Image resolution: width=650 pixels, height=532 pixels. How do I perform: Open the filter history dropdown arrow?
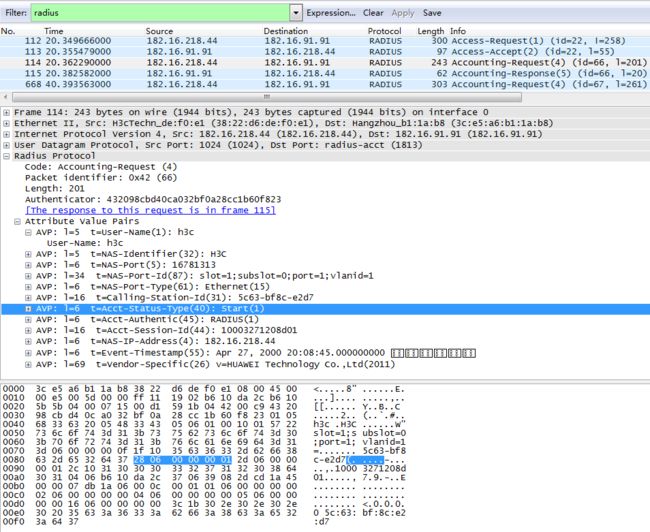[296, 13]
